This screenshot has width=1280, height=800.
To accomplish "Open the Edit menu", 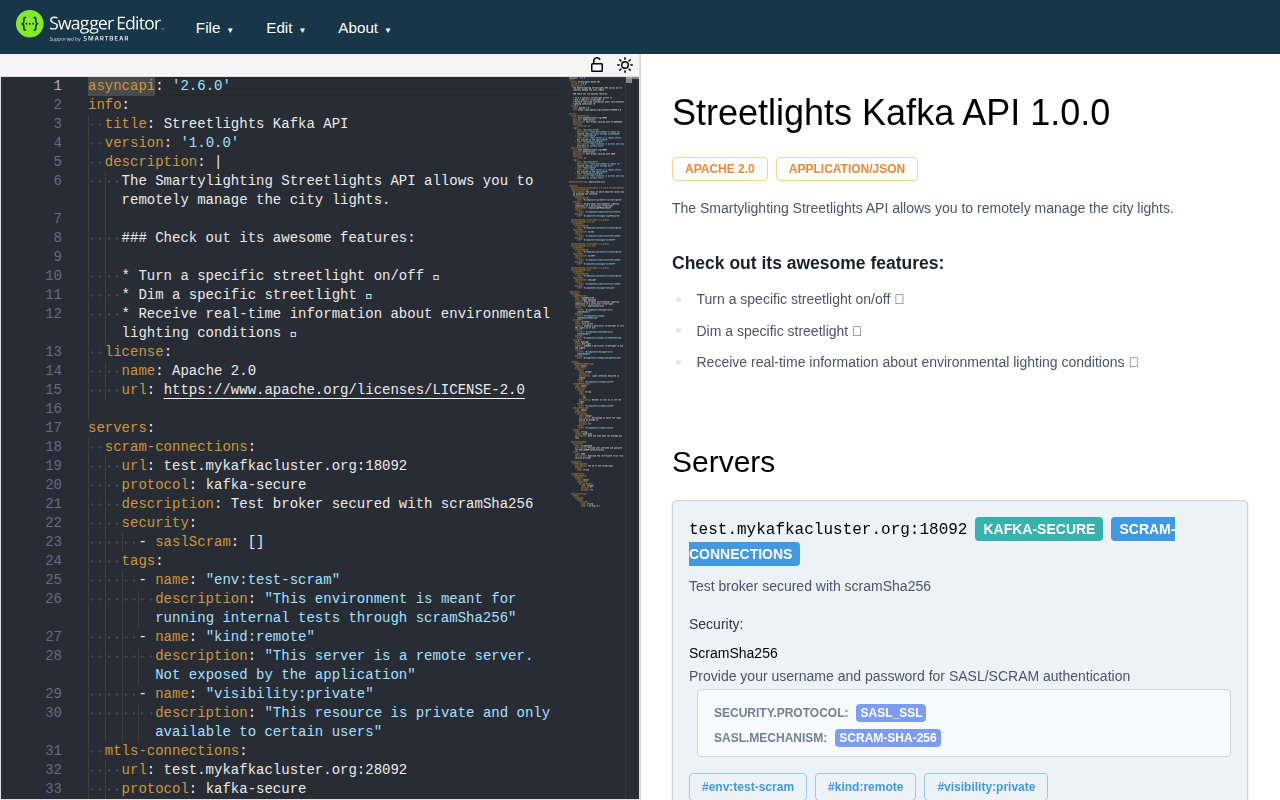I will pyautogui.click(x=285, y=28).
